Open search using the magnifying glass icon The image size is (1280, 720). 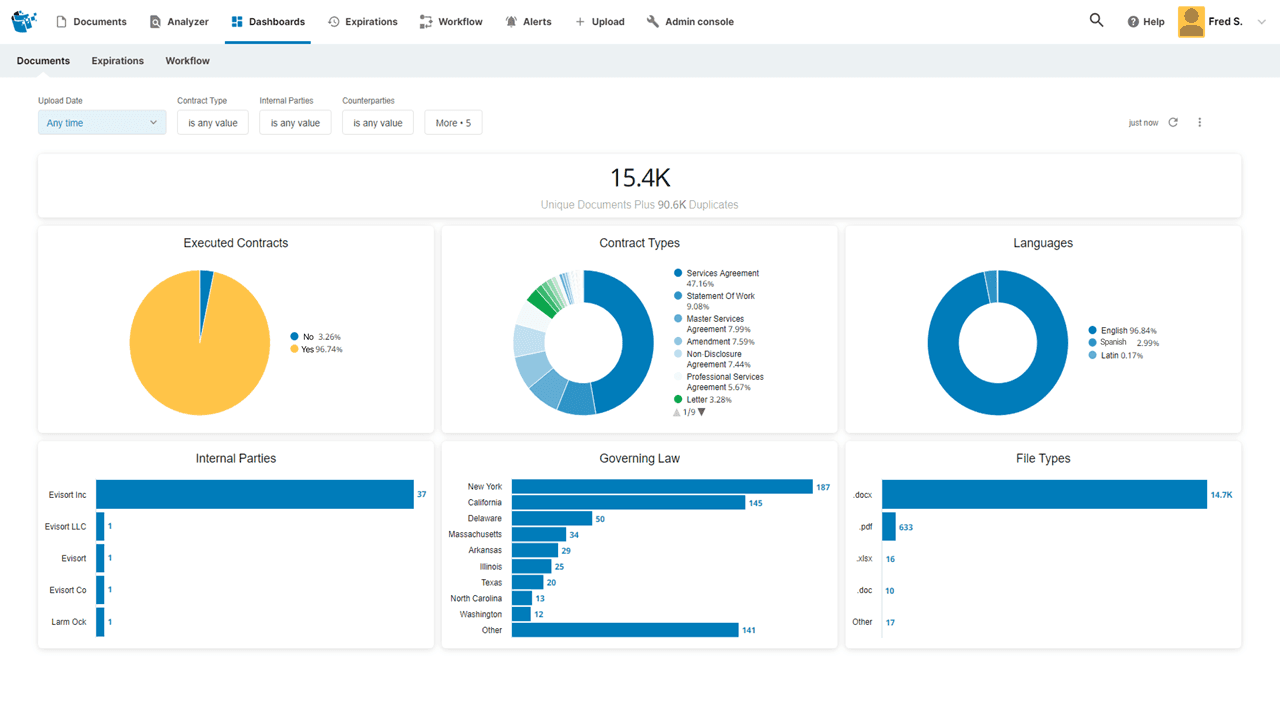point(1096,20)
